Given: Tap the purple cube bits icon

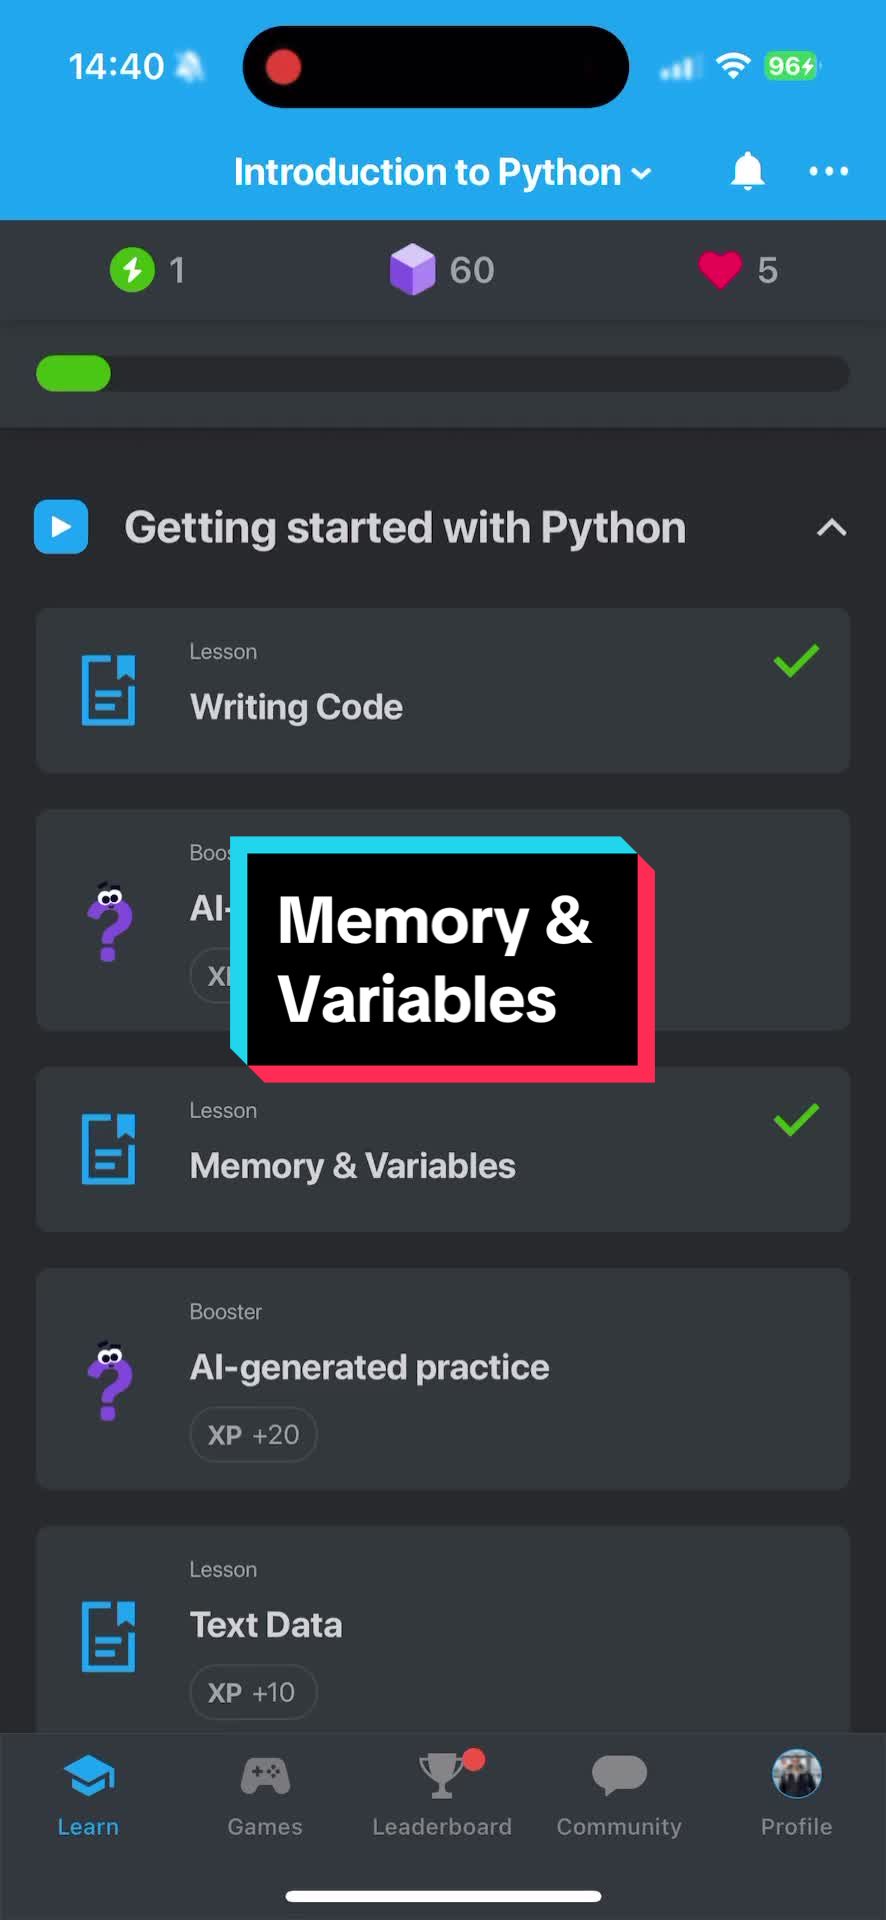Looking at the screenshot, I should coord(412,270).
